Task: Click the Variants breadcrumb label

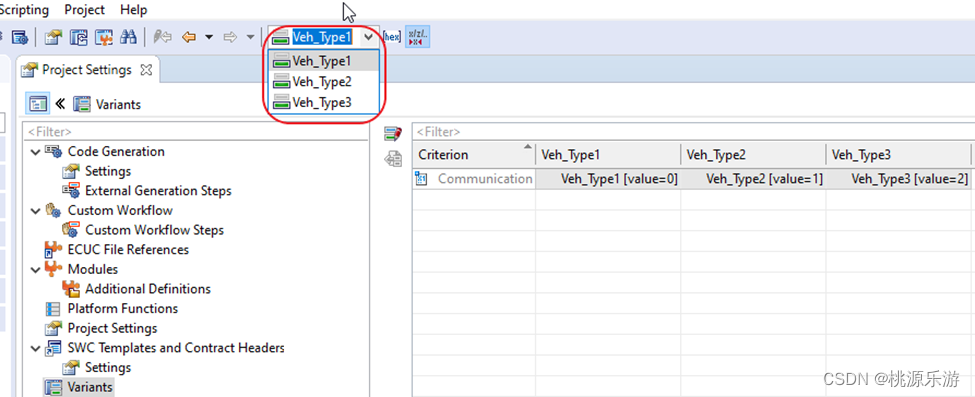Action: pyautogui.click(x=118, y=104)
